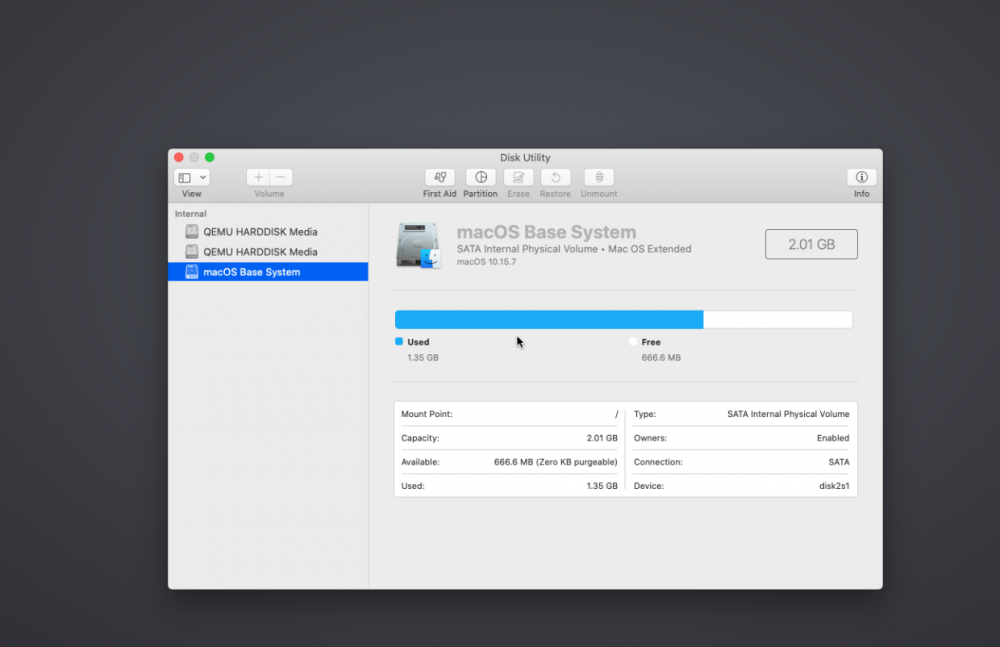This screenshot has width=1000, height=647.
Task: Open the Partition tool
Action: click(480, 177)
